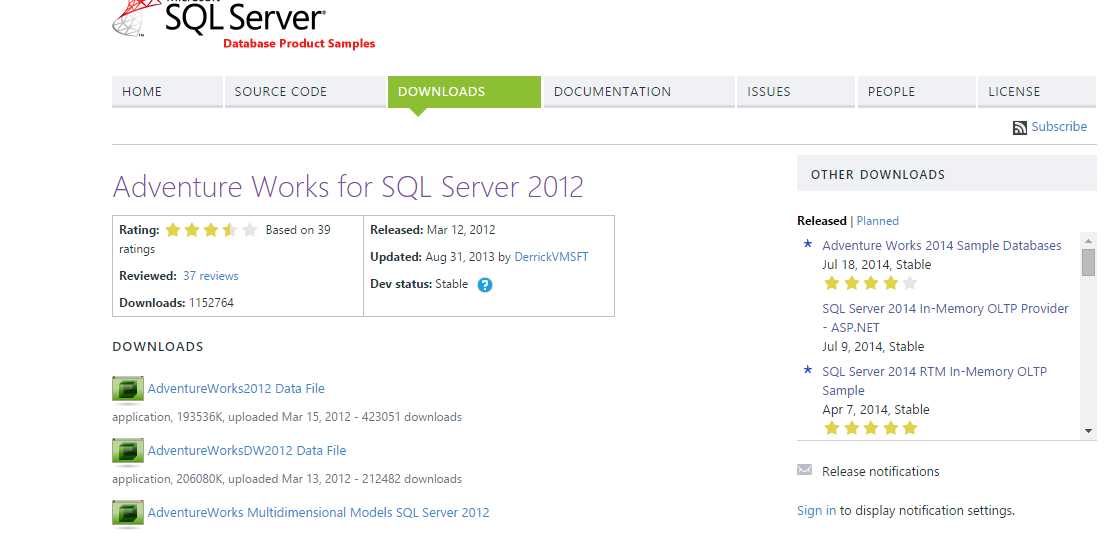Image resolution: width=1113 pixels, height=534 pixels.
Task: Open the LICENSE tab
Action: click(x=1037, y=92)
